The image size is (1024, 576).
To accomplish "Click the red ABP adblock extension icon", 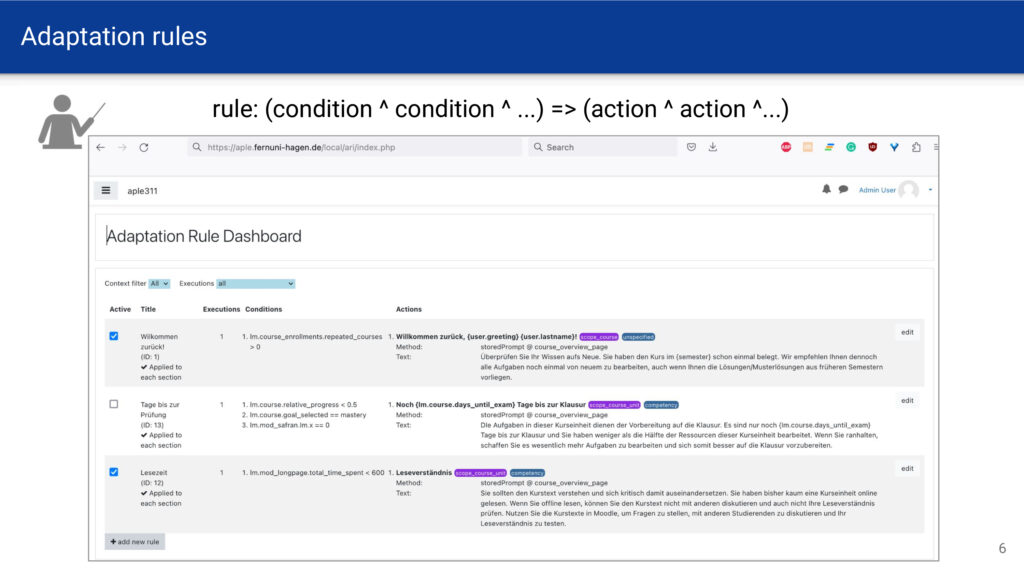I will (x=786, y=147).
